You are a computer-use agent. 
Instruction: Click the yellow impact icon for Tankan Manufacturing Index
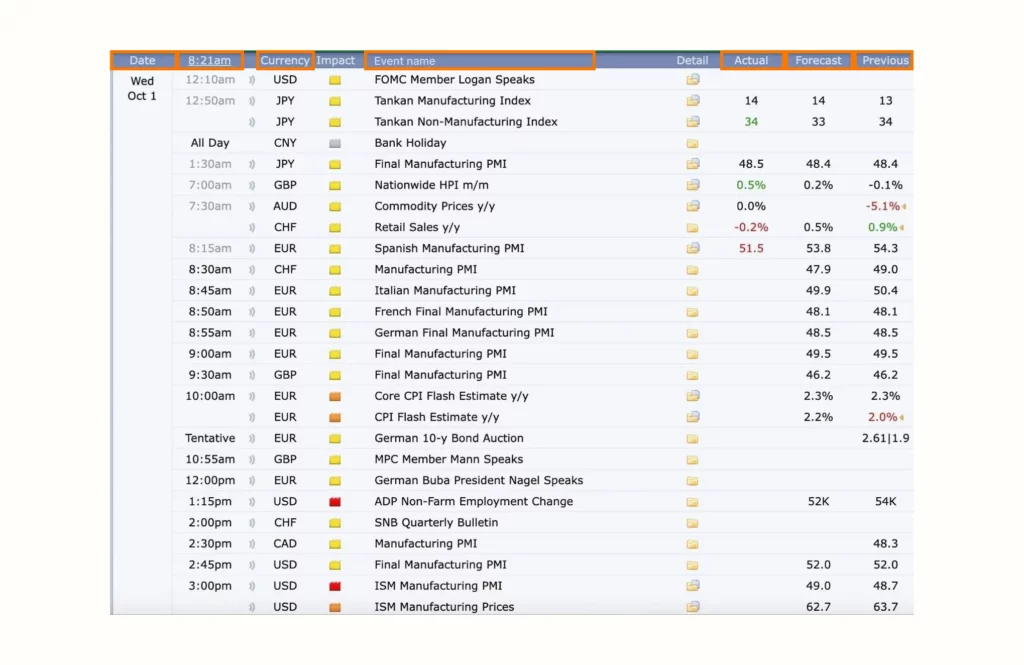(336, 100)
